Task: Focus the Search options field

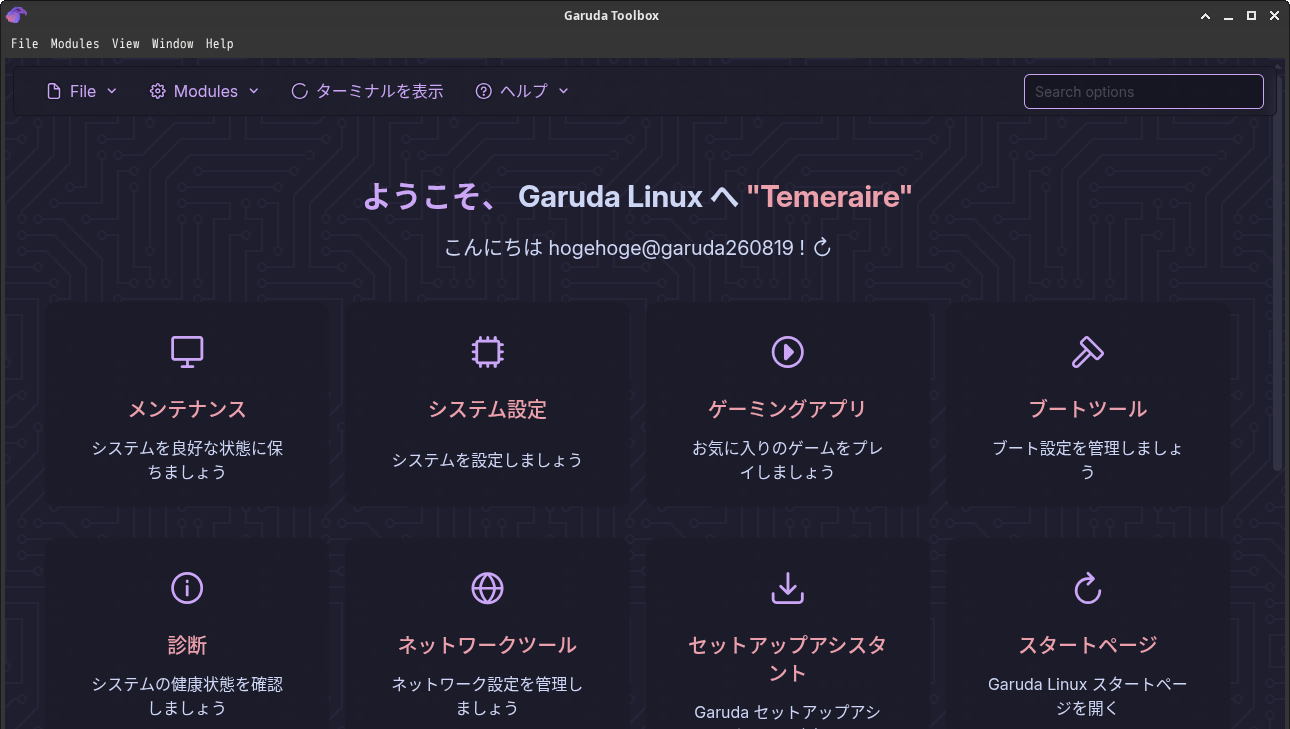Action: pyautogui.click(x=1144, y=91)
